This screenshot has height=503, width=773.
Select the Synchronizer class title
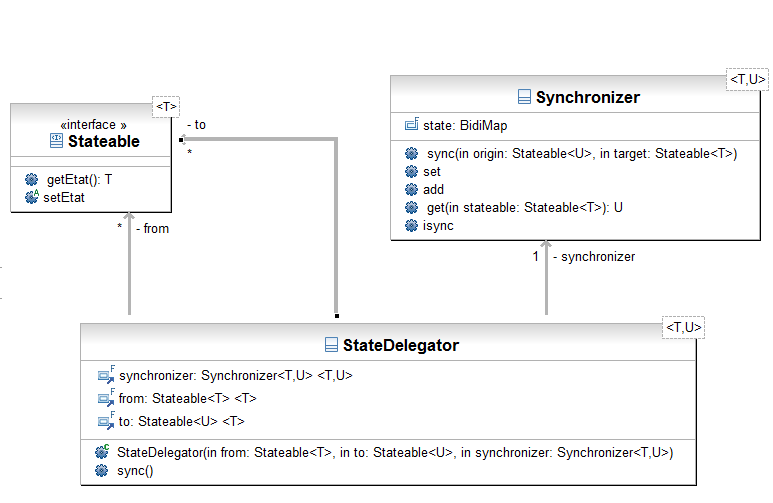[588, 97]
